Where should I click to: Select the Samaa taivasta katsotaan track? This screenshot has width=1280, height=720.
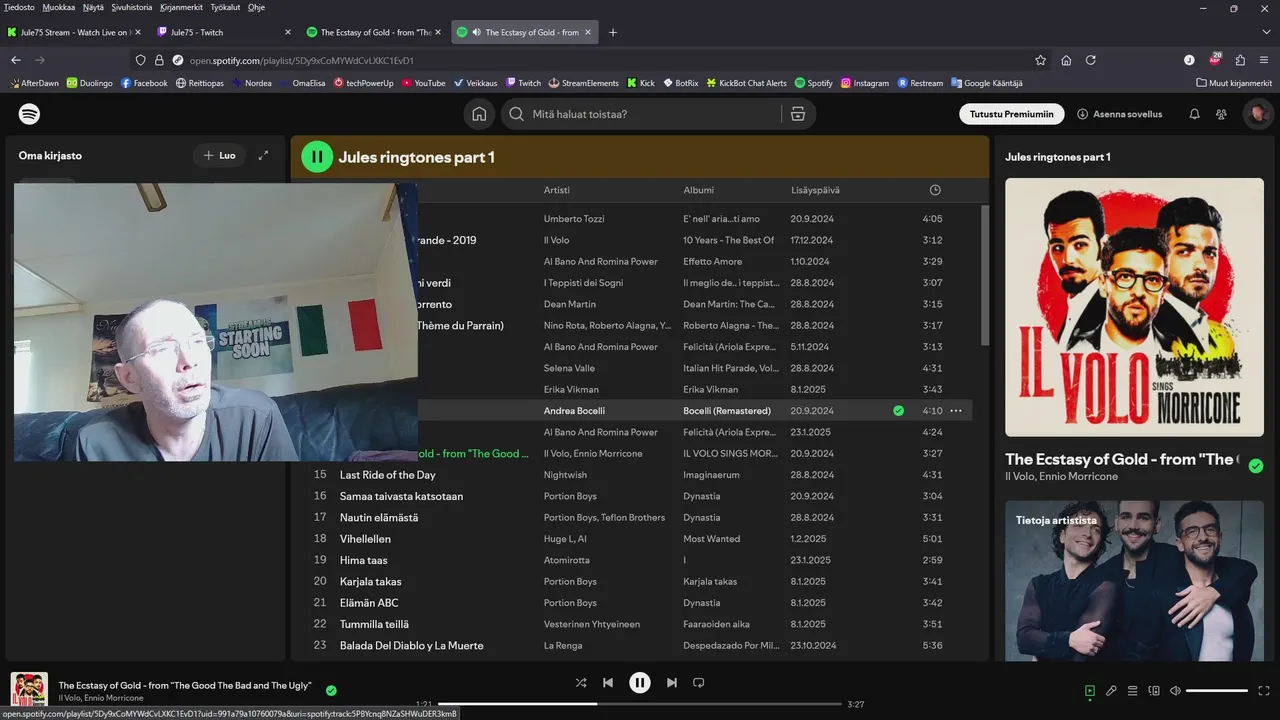(401, 496)
